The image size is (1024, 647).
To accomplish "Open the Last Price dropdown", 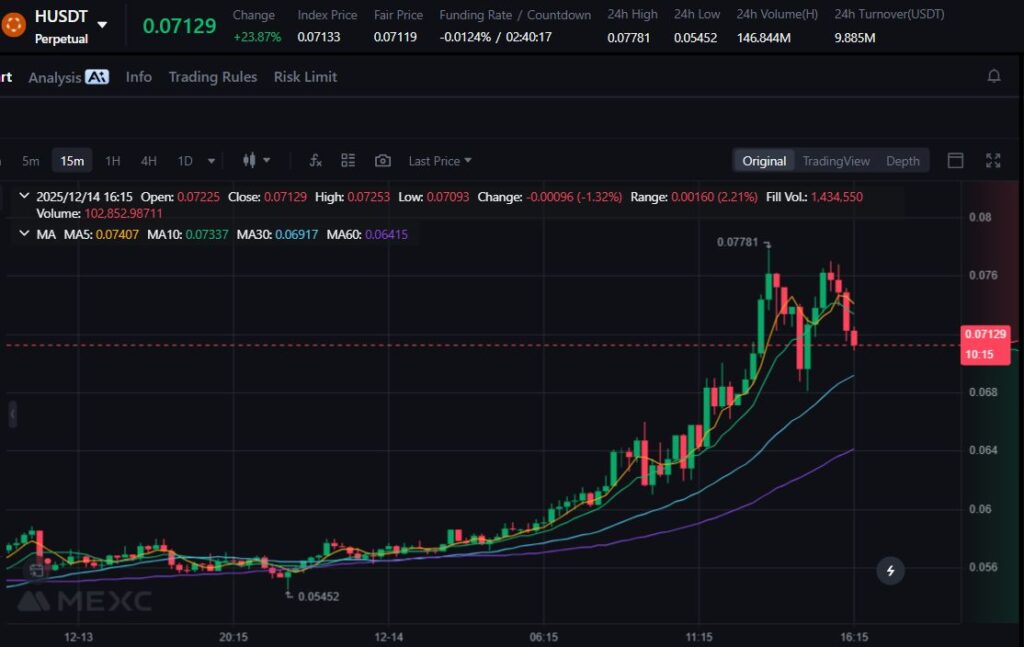I will click(x=440, y=161).
